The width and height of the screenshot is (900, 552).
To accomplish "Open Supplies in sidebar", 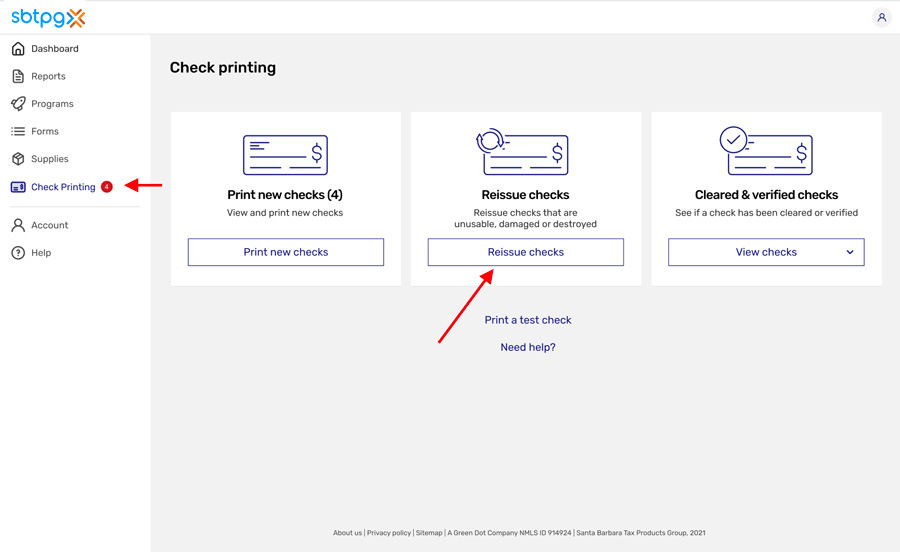I will [x=49, y=159].
